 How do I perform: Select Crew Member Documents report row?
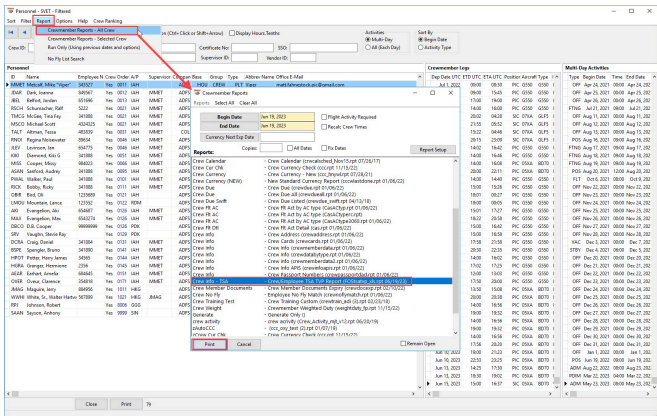[322, 288]
